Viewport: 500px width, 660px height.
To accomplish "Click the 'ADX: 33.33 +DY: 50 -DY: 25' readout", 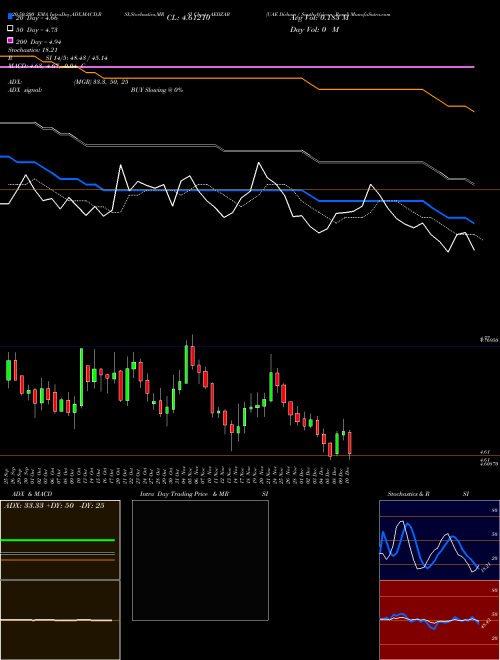I will (54, 506).
